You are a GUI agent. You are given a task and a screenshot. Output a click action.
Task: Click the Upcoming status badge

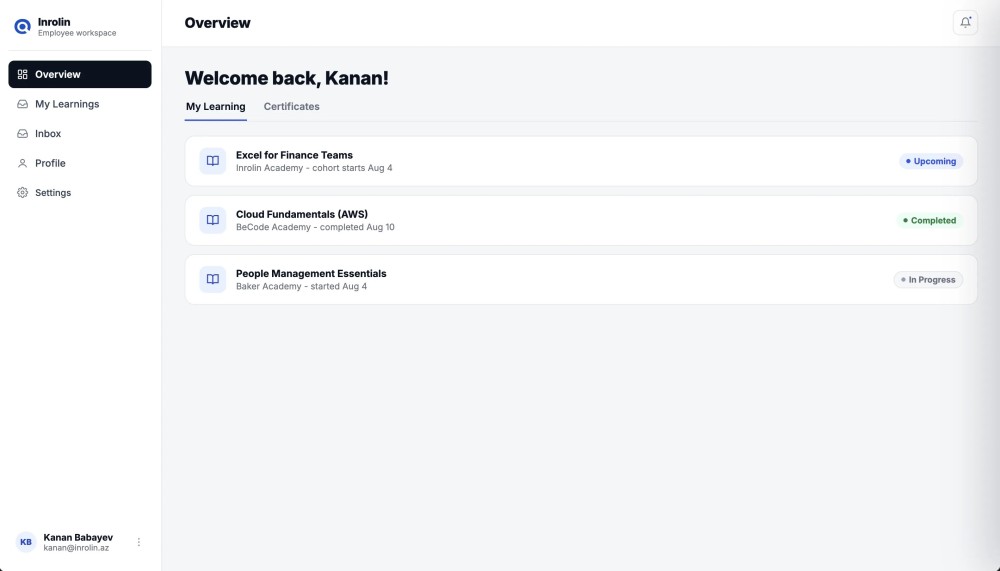coord(930,161)
